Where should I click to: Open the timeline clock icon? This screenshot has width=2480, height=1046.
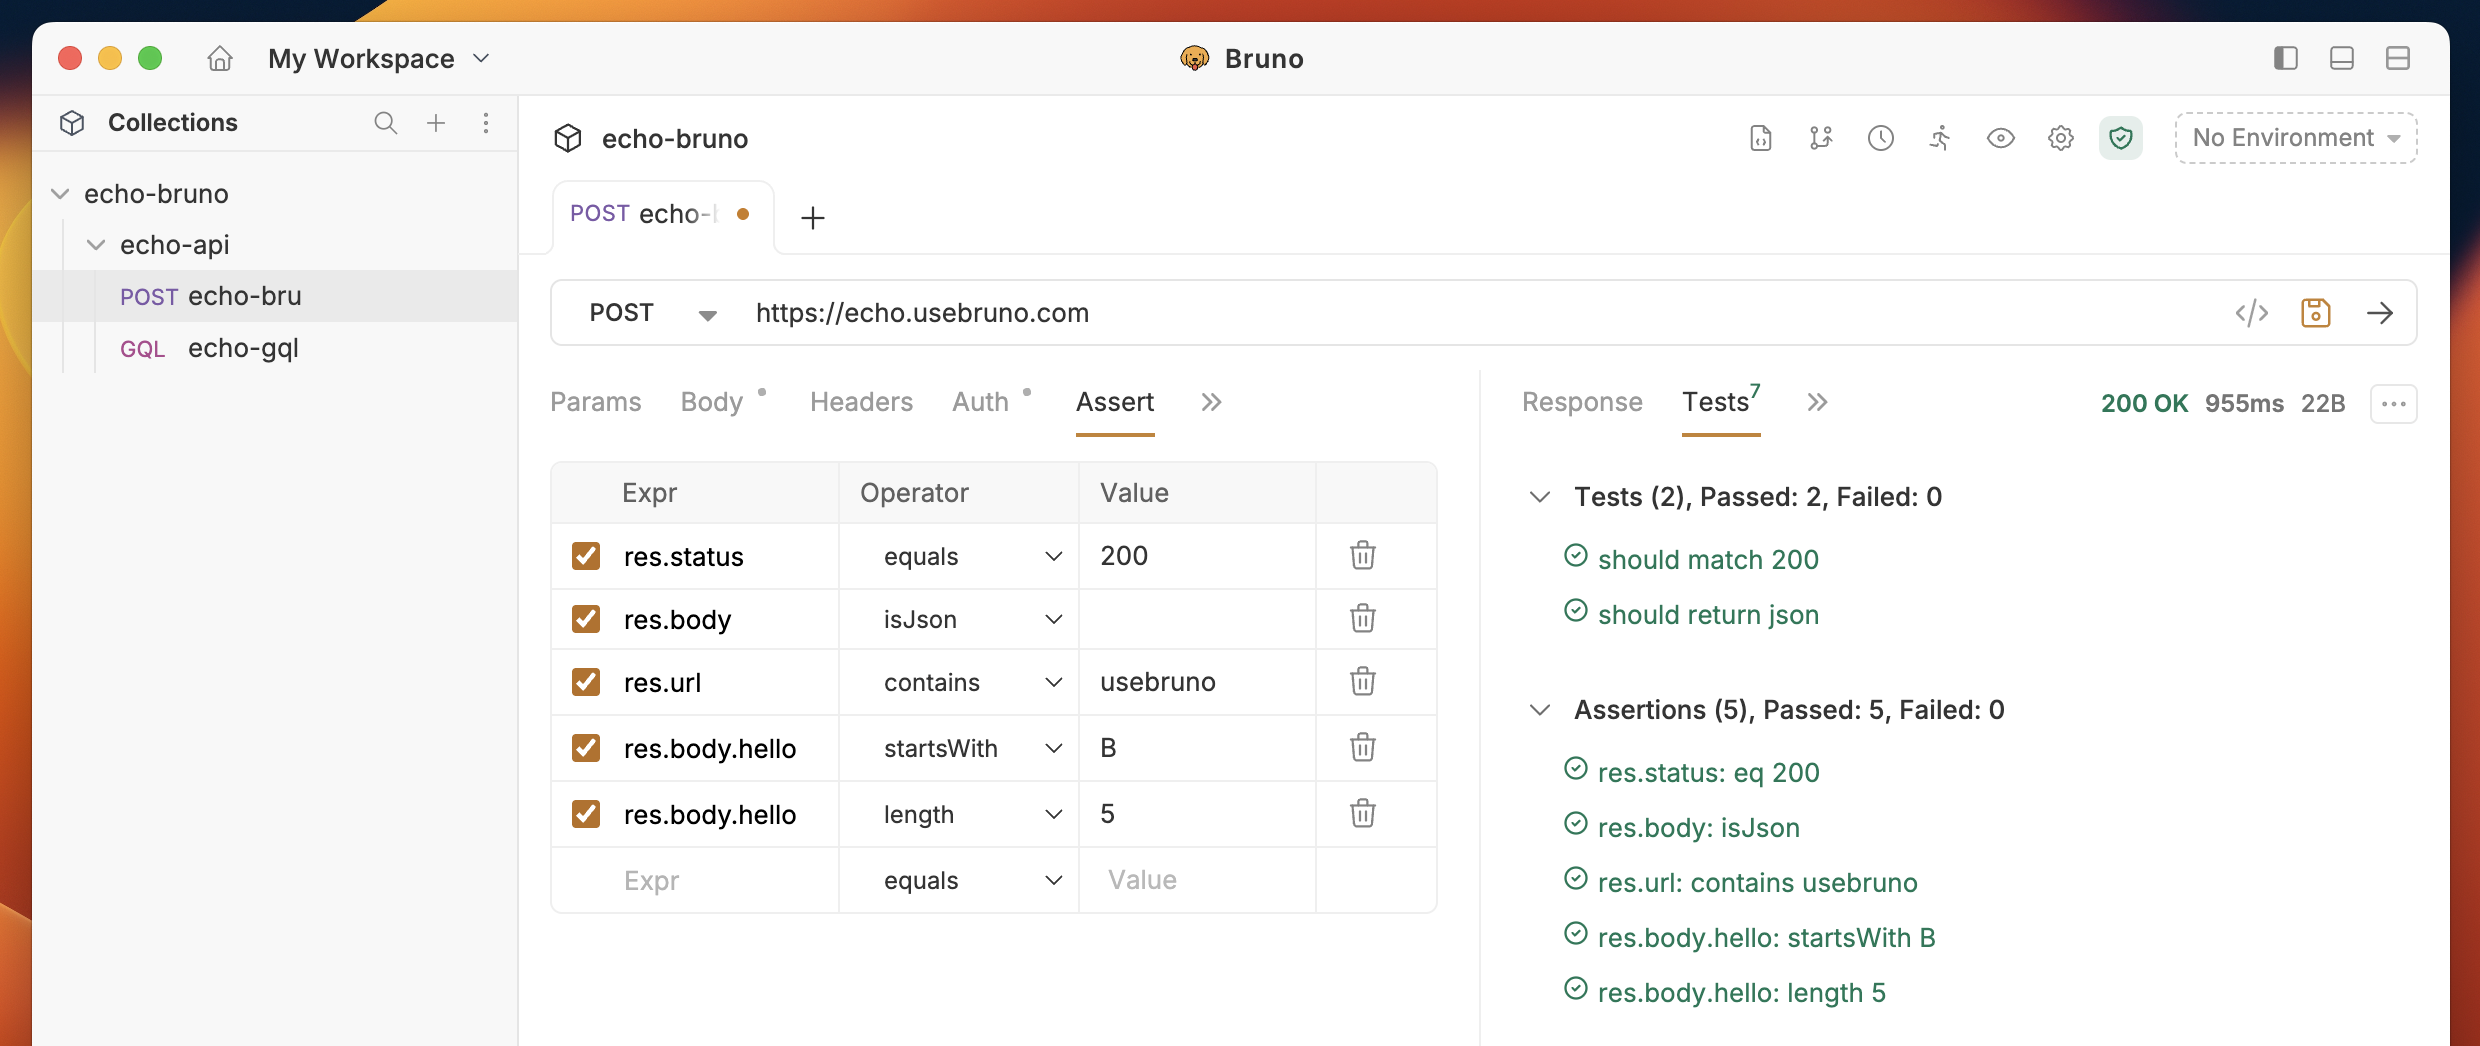[x=1880, y=138]
